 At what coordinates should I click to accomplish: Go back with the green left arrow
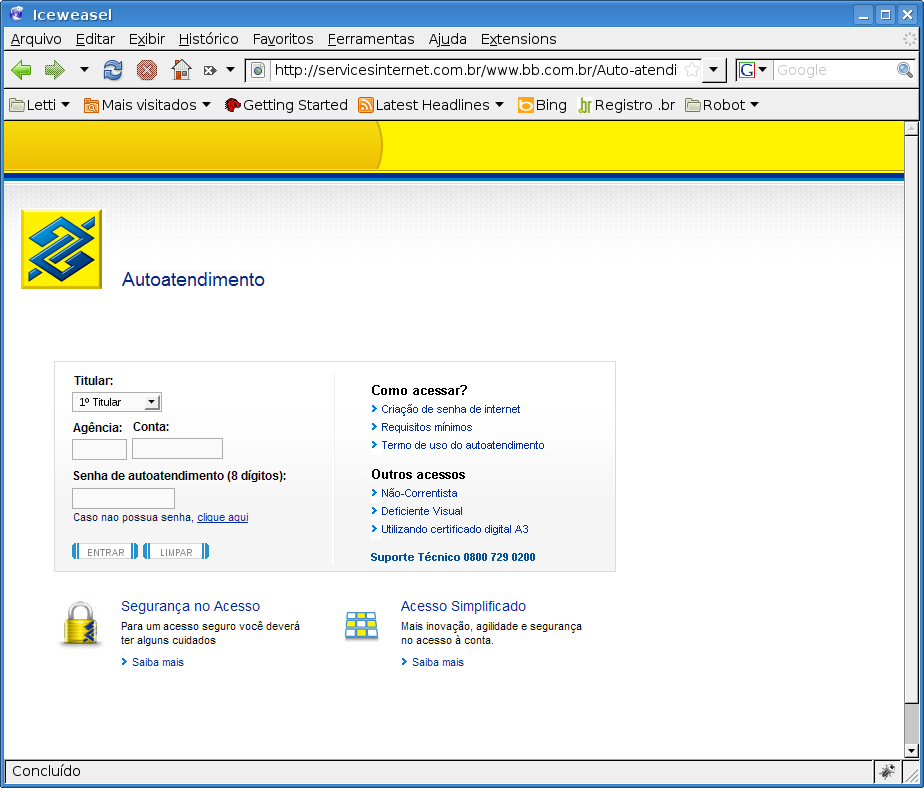coord(21,70)
